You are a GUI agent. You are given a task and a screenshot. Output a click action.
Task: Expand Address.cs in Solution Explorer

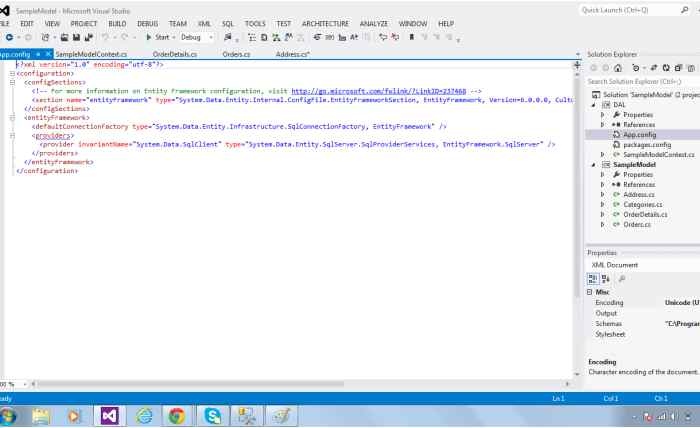click(602, 195)
